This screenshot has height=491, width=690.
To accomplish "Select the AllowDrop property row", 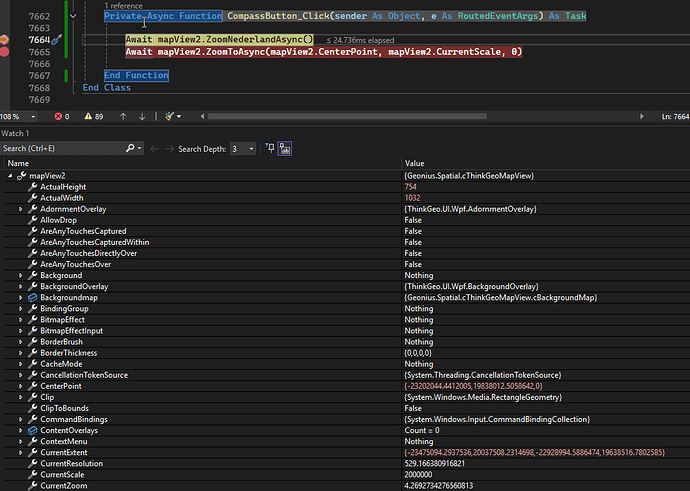I will tap(347, 220).
